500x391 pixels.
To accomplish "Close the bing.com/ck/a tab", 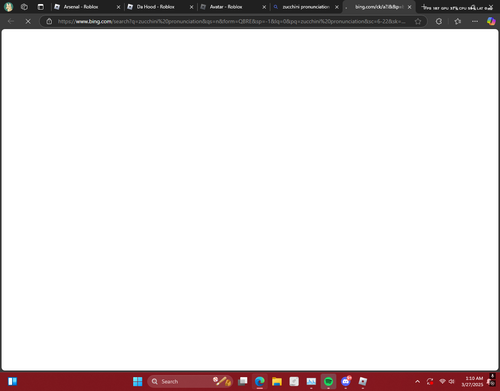I will [410, 7].
